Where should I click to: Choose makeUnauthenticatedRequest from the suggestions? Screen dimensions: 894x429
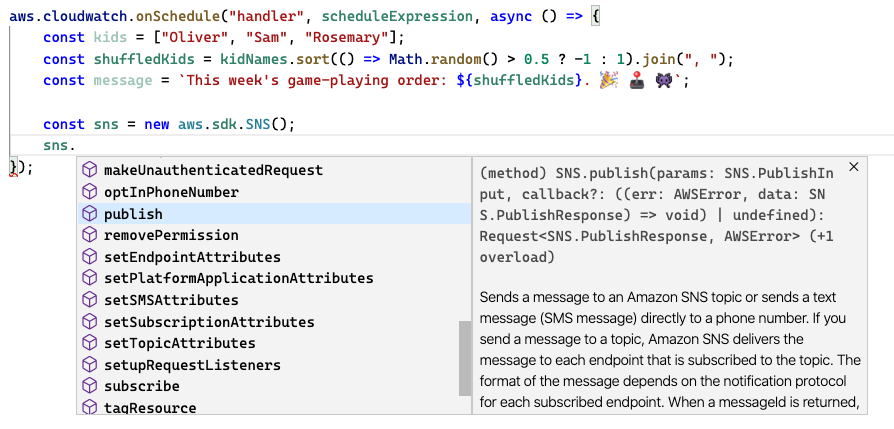(274, 170)
